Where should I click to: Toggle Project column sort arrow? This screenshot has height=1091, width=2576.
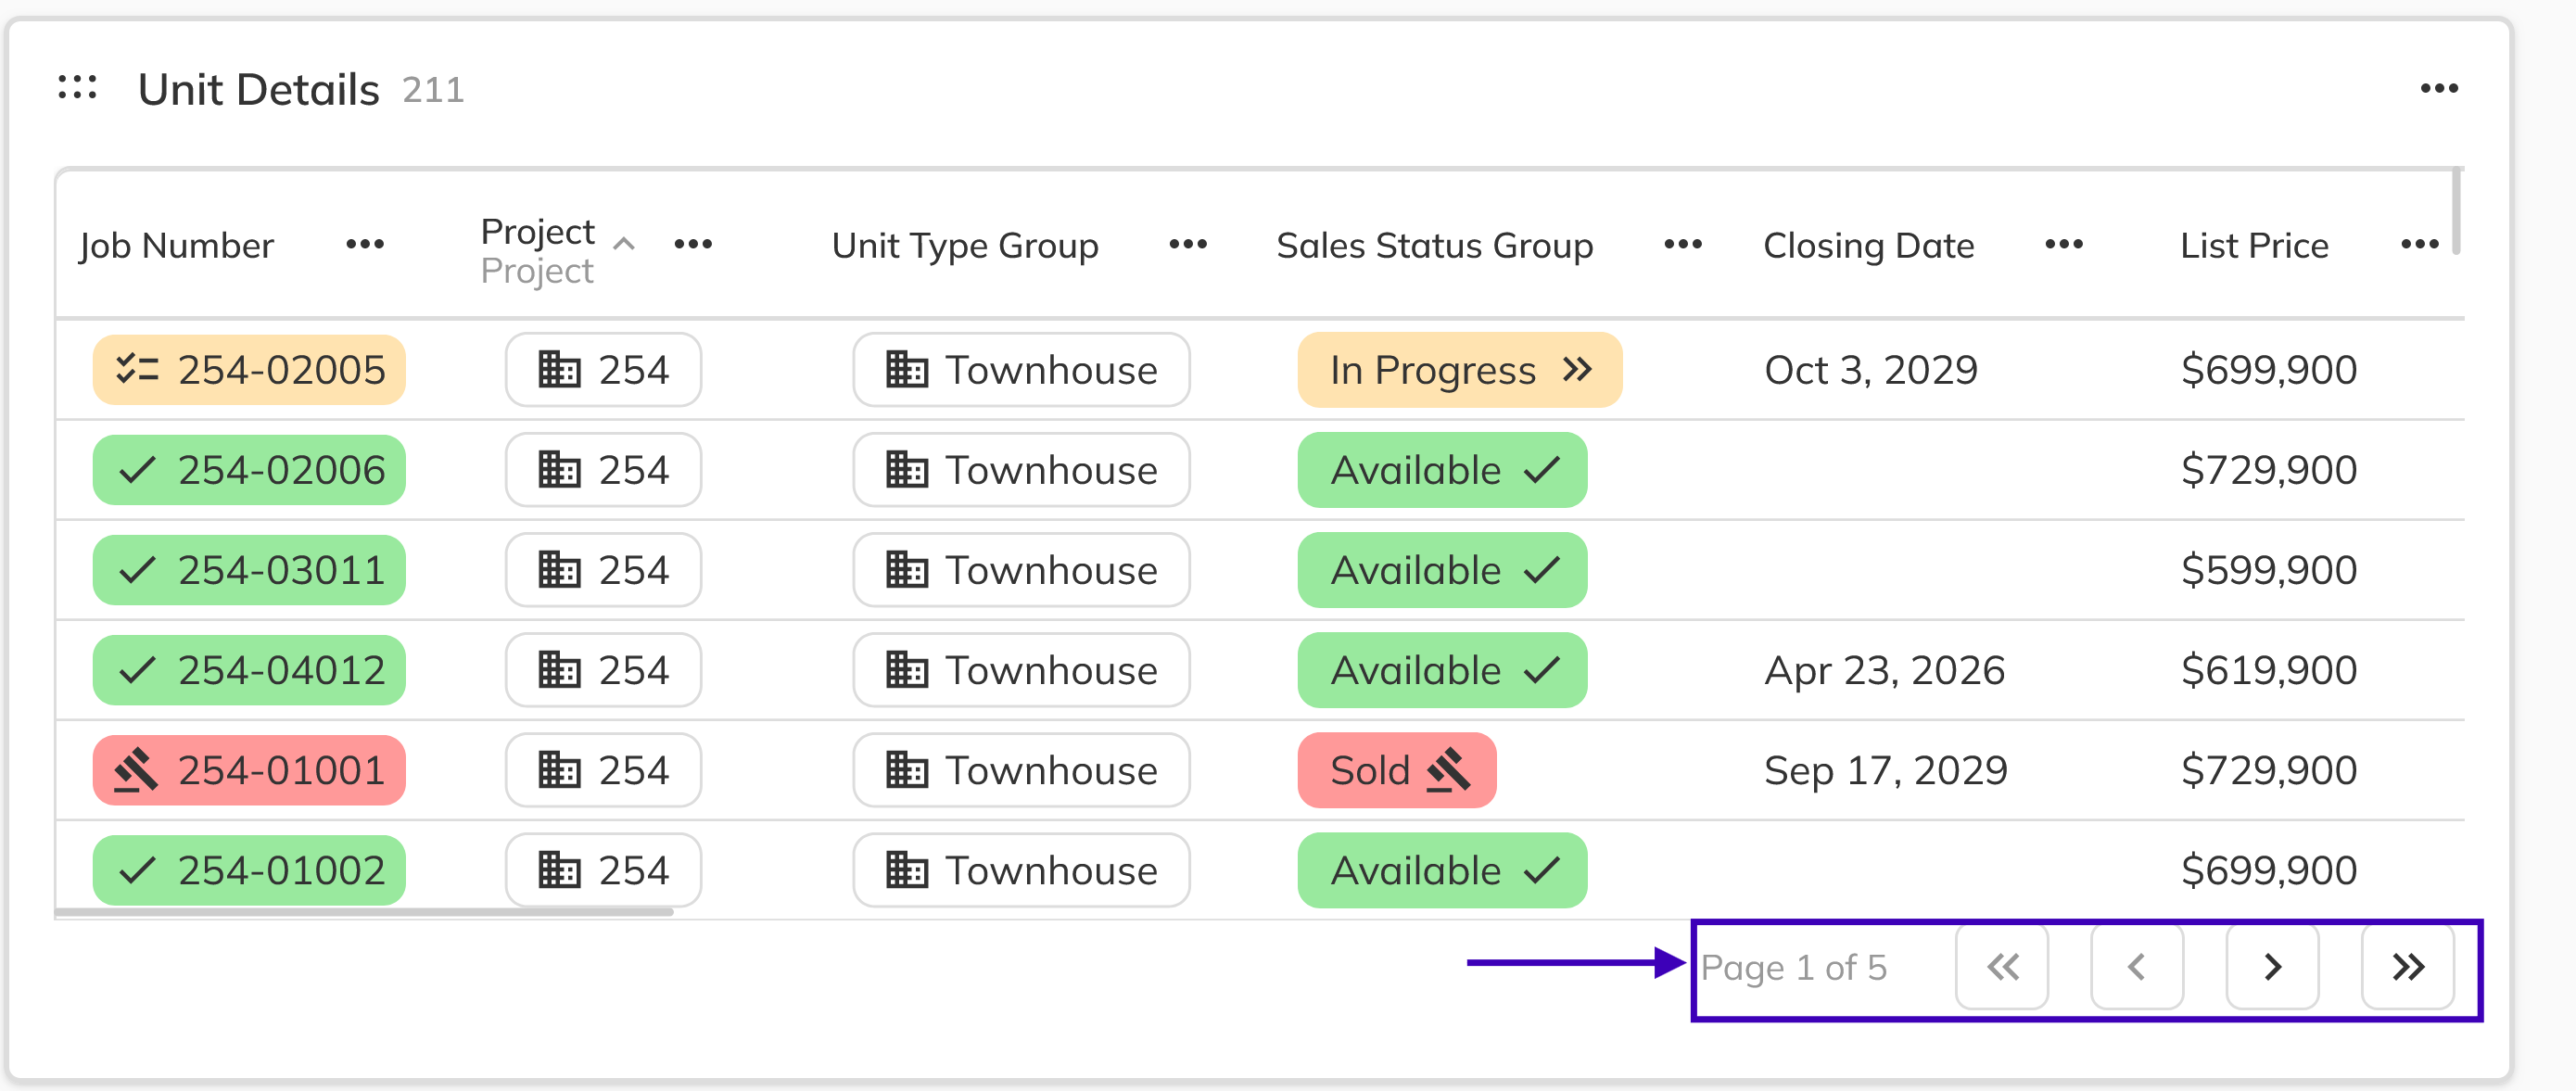point(624,243)
